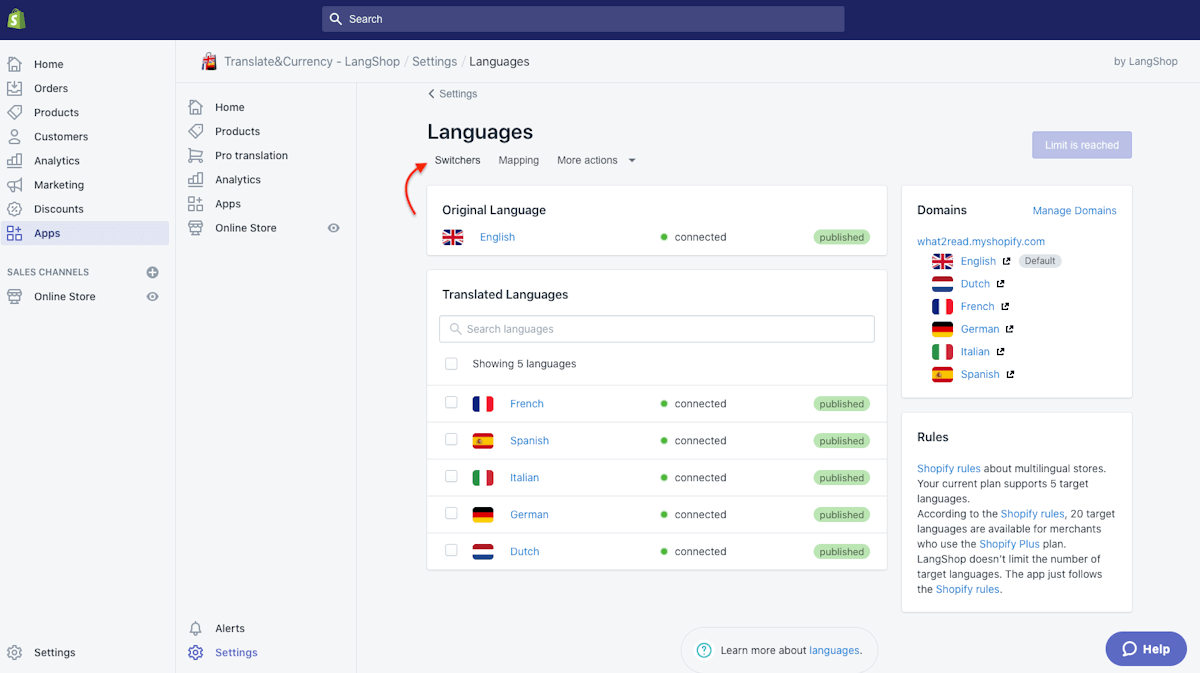1200x673 pixels.
Task: Open Pro translation cart icon
Action: coord(195,155)
